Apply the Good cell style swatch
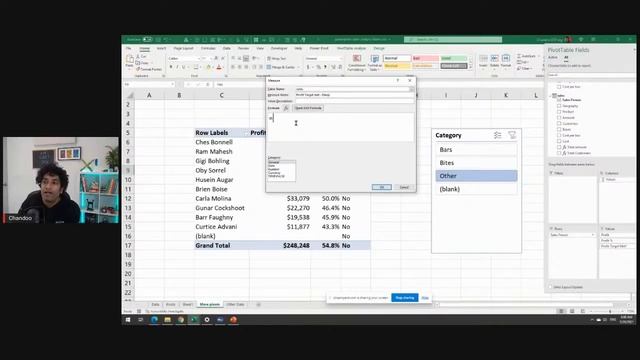This screenshot has height=360, width=640. [x=453, y=58]
